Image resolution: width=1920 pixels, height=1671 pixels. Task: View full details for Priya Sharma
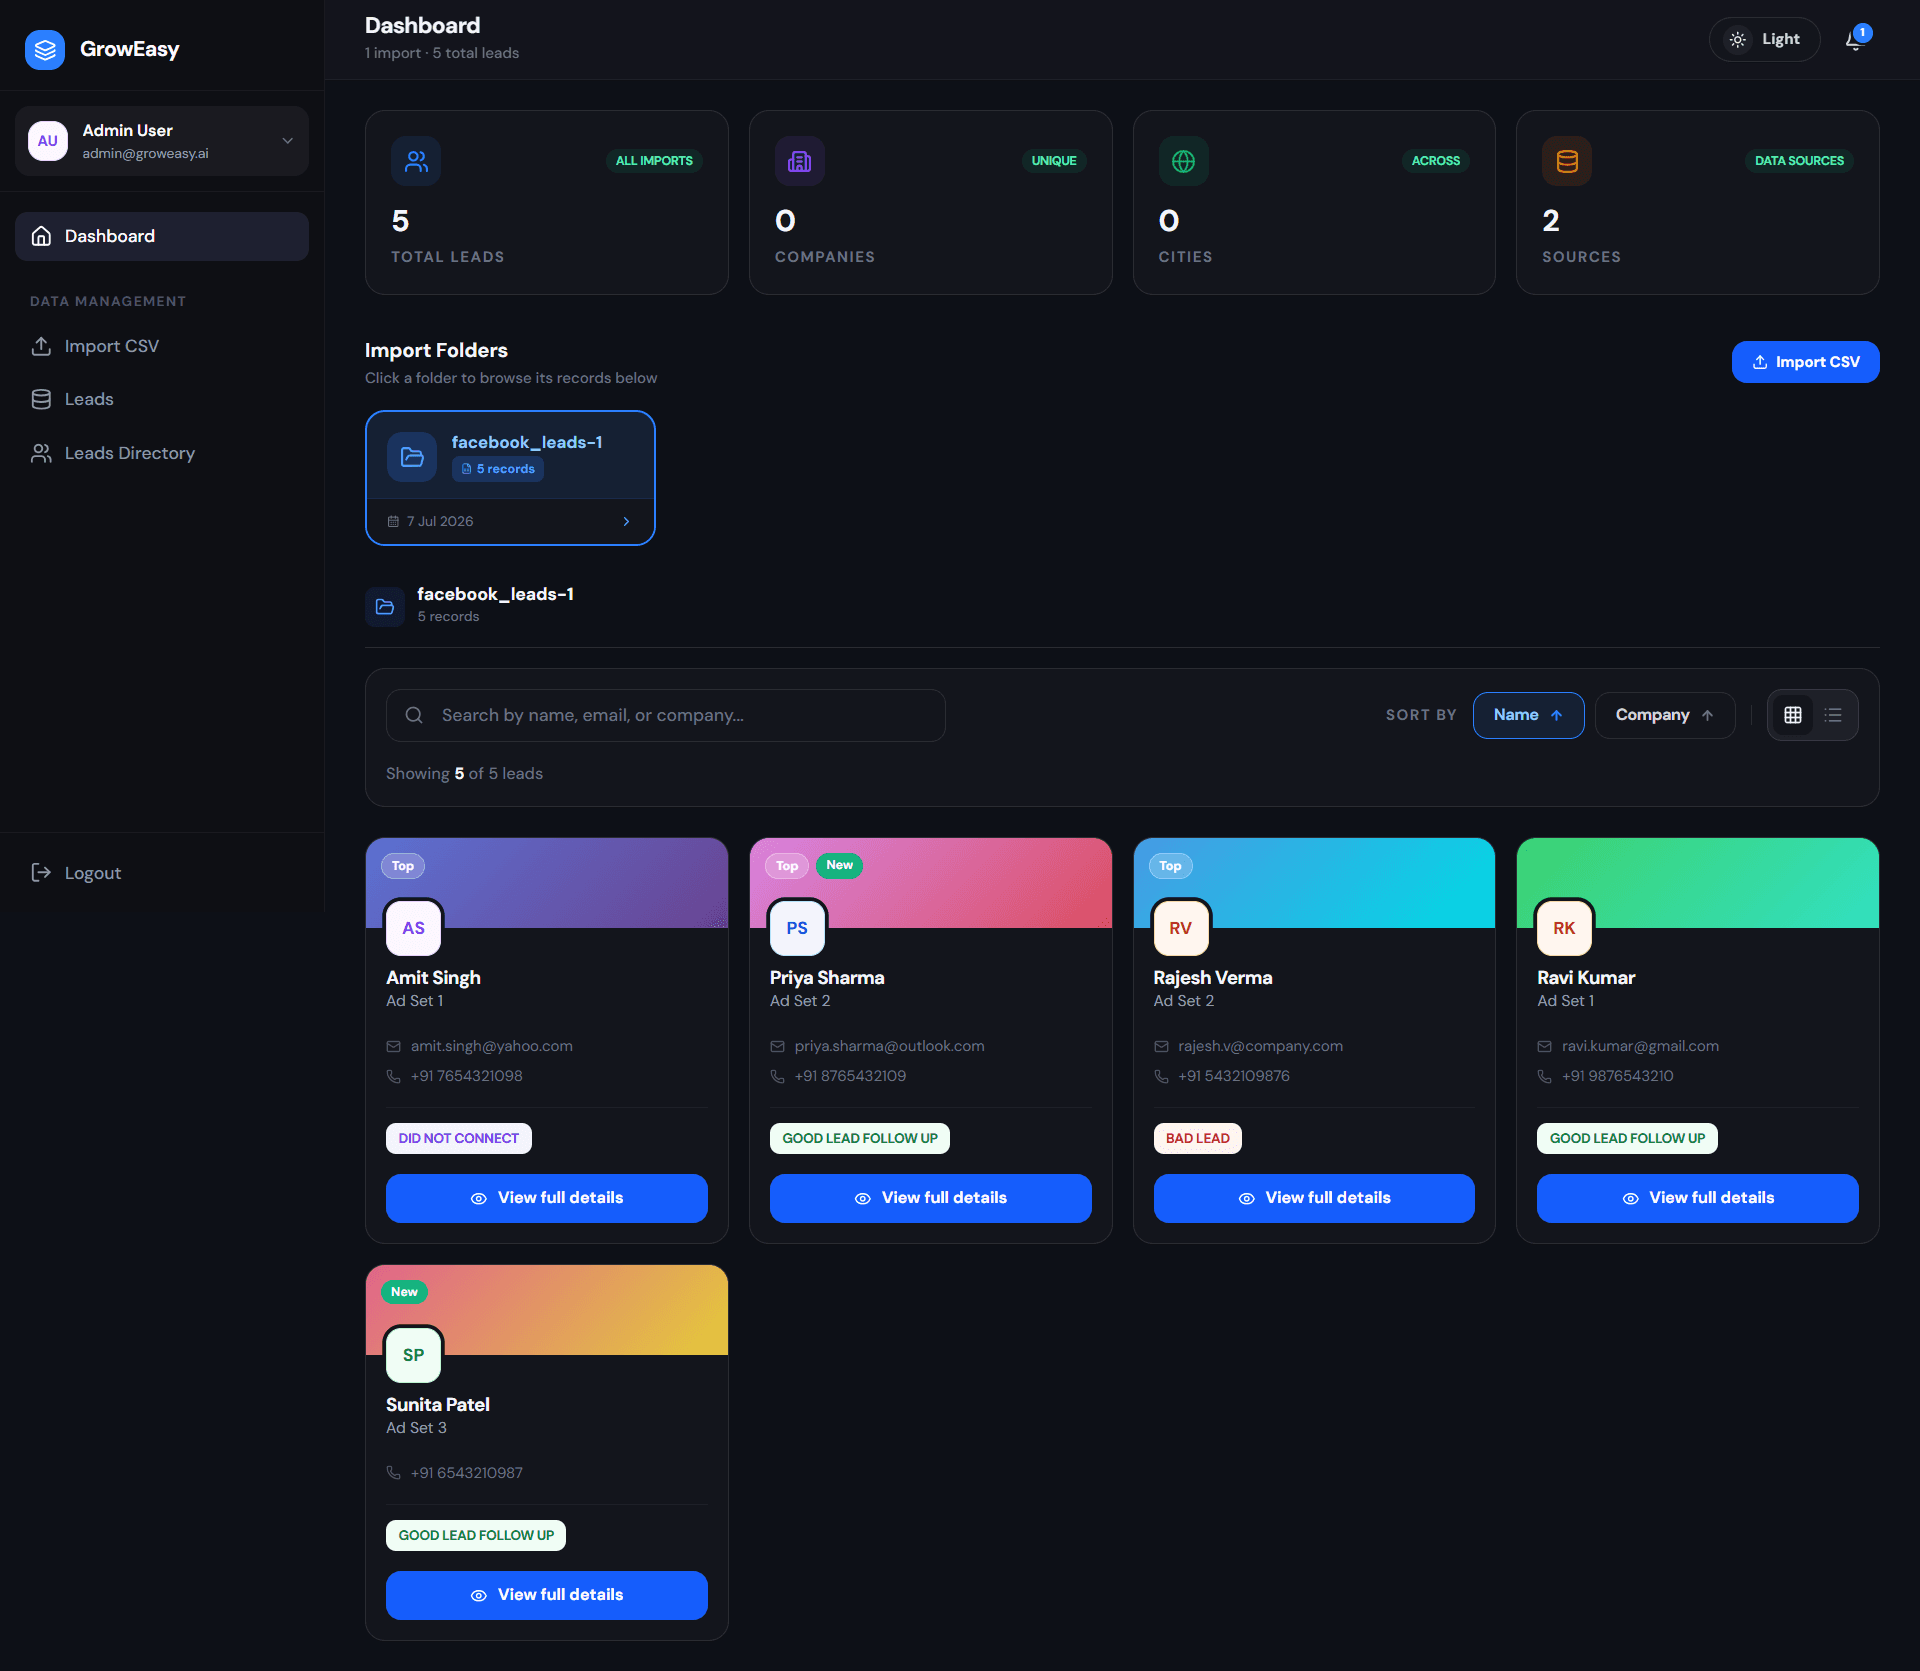pyautogui.click(x=931, y=1198)
